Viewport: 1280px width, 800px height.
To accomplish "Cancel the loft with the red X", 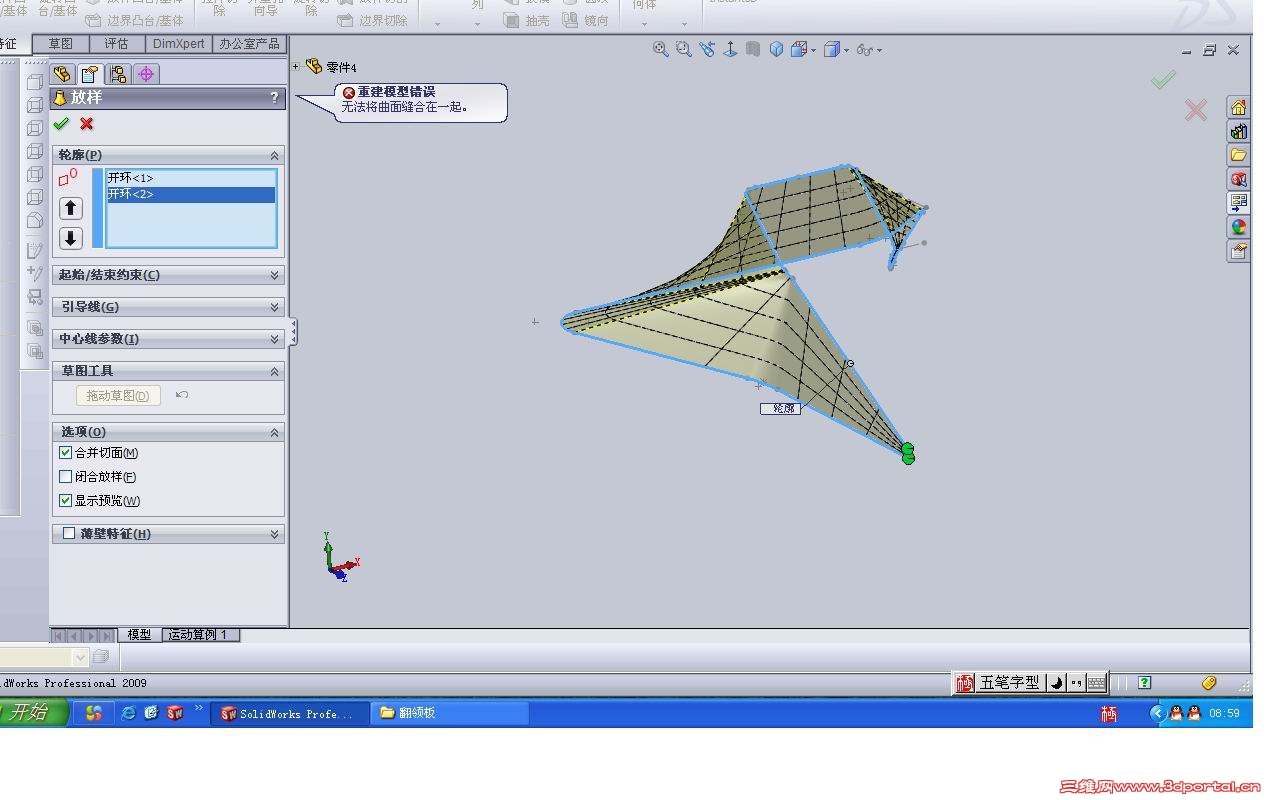I will pos(87,124).
